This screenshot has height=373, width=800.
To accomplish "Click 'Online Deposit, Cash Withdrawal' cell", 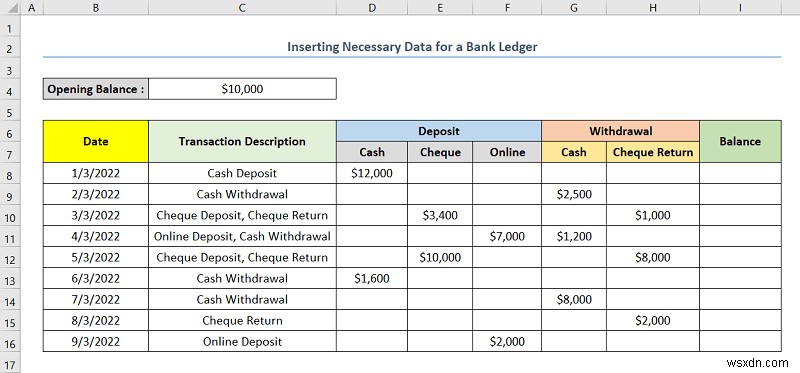I will coord(242,236).
